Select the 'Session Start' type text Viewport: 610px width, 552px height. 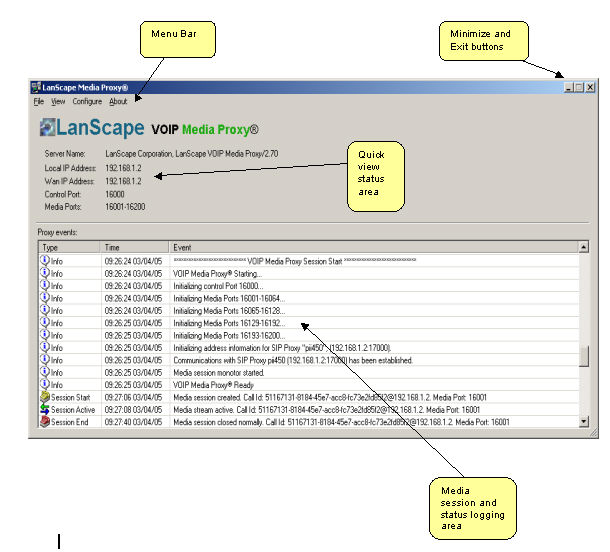(70, 398)
